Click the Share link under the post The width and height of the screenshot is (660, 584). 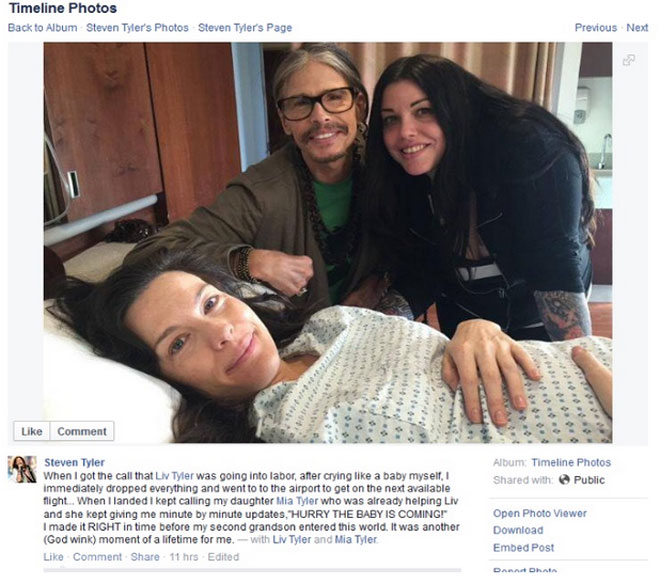coord(145,557)
